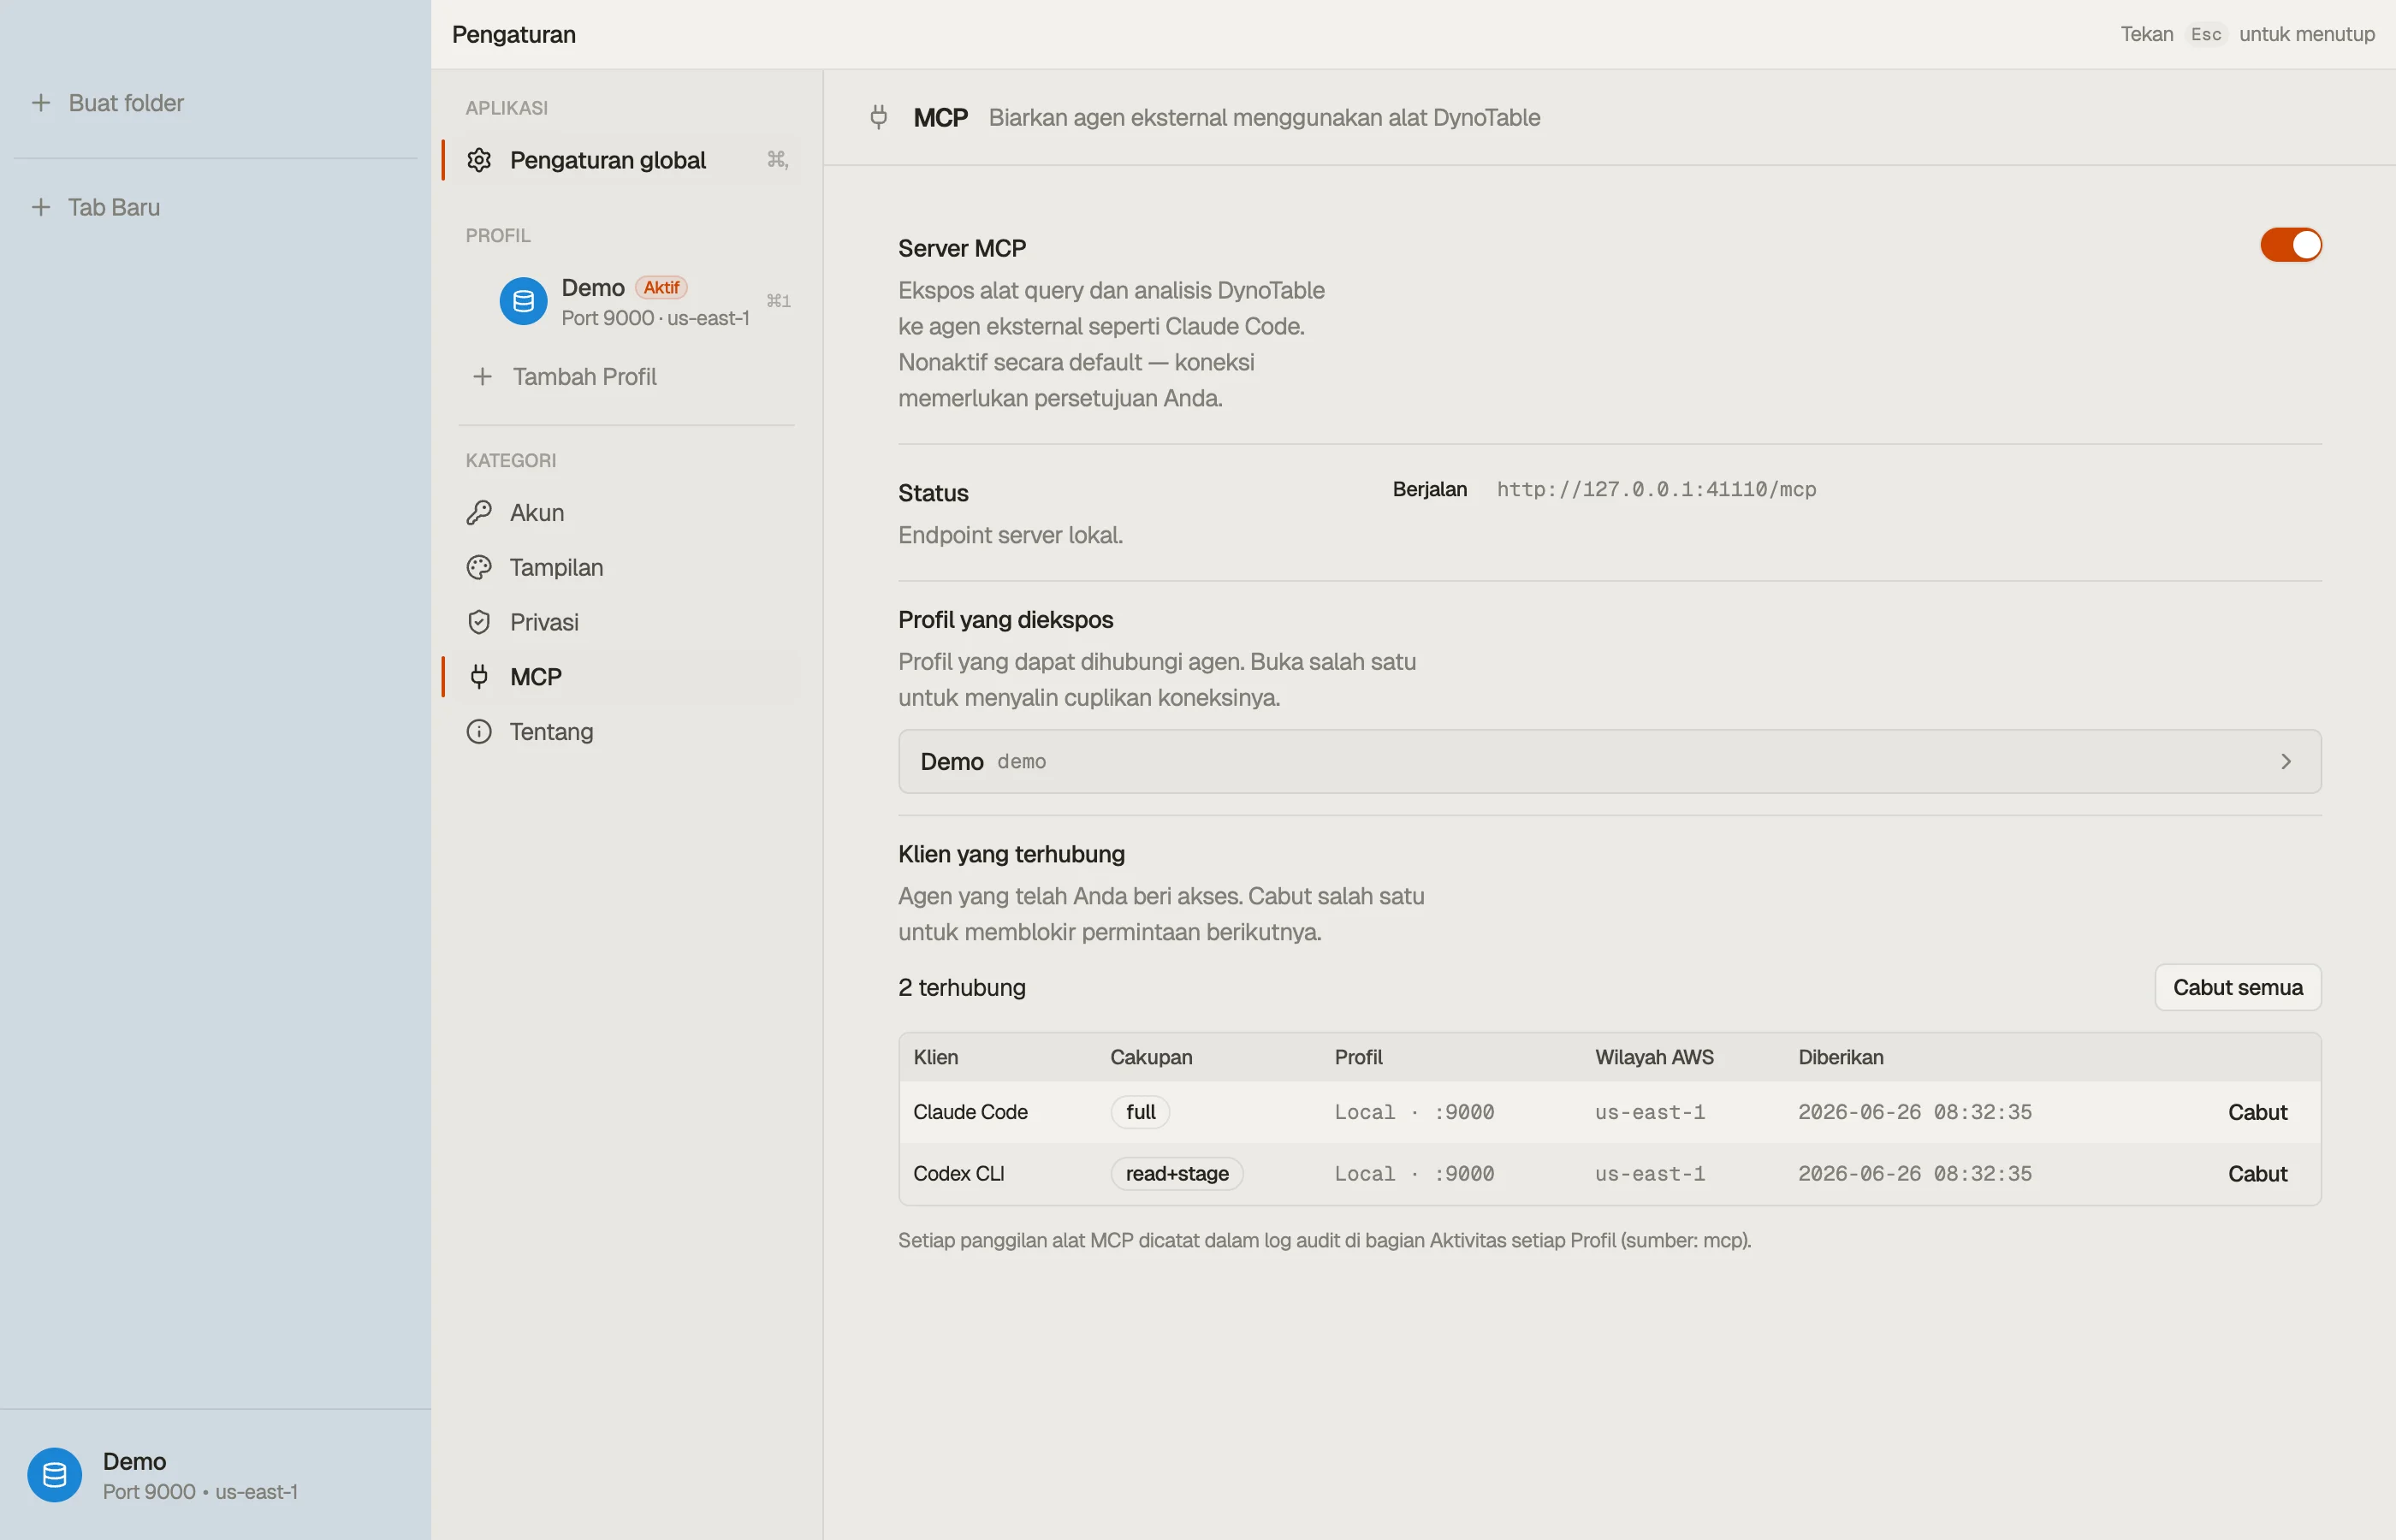
Task: Click the Demo profile at bottom of sidebar
Action: pyautogui.click(x=215, y=1475)
